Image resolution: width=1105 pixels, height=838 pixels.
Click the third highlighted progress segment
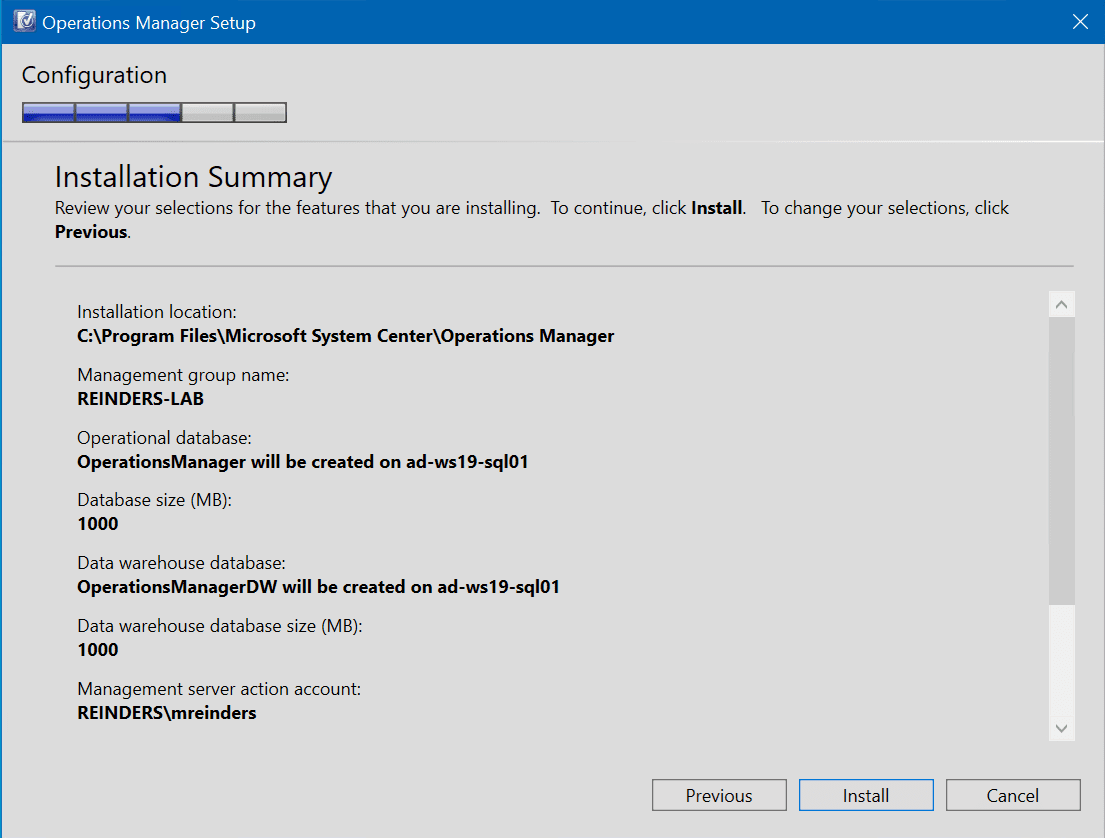(154, 112)
